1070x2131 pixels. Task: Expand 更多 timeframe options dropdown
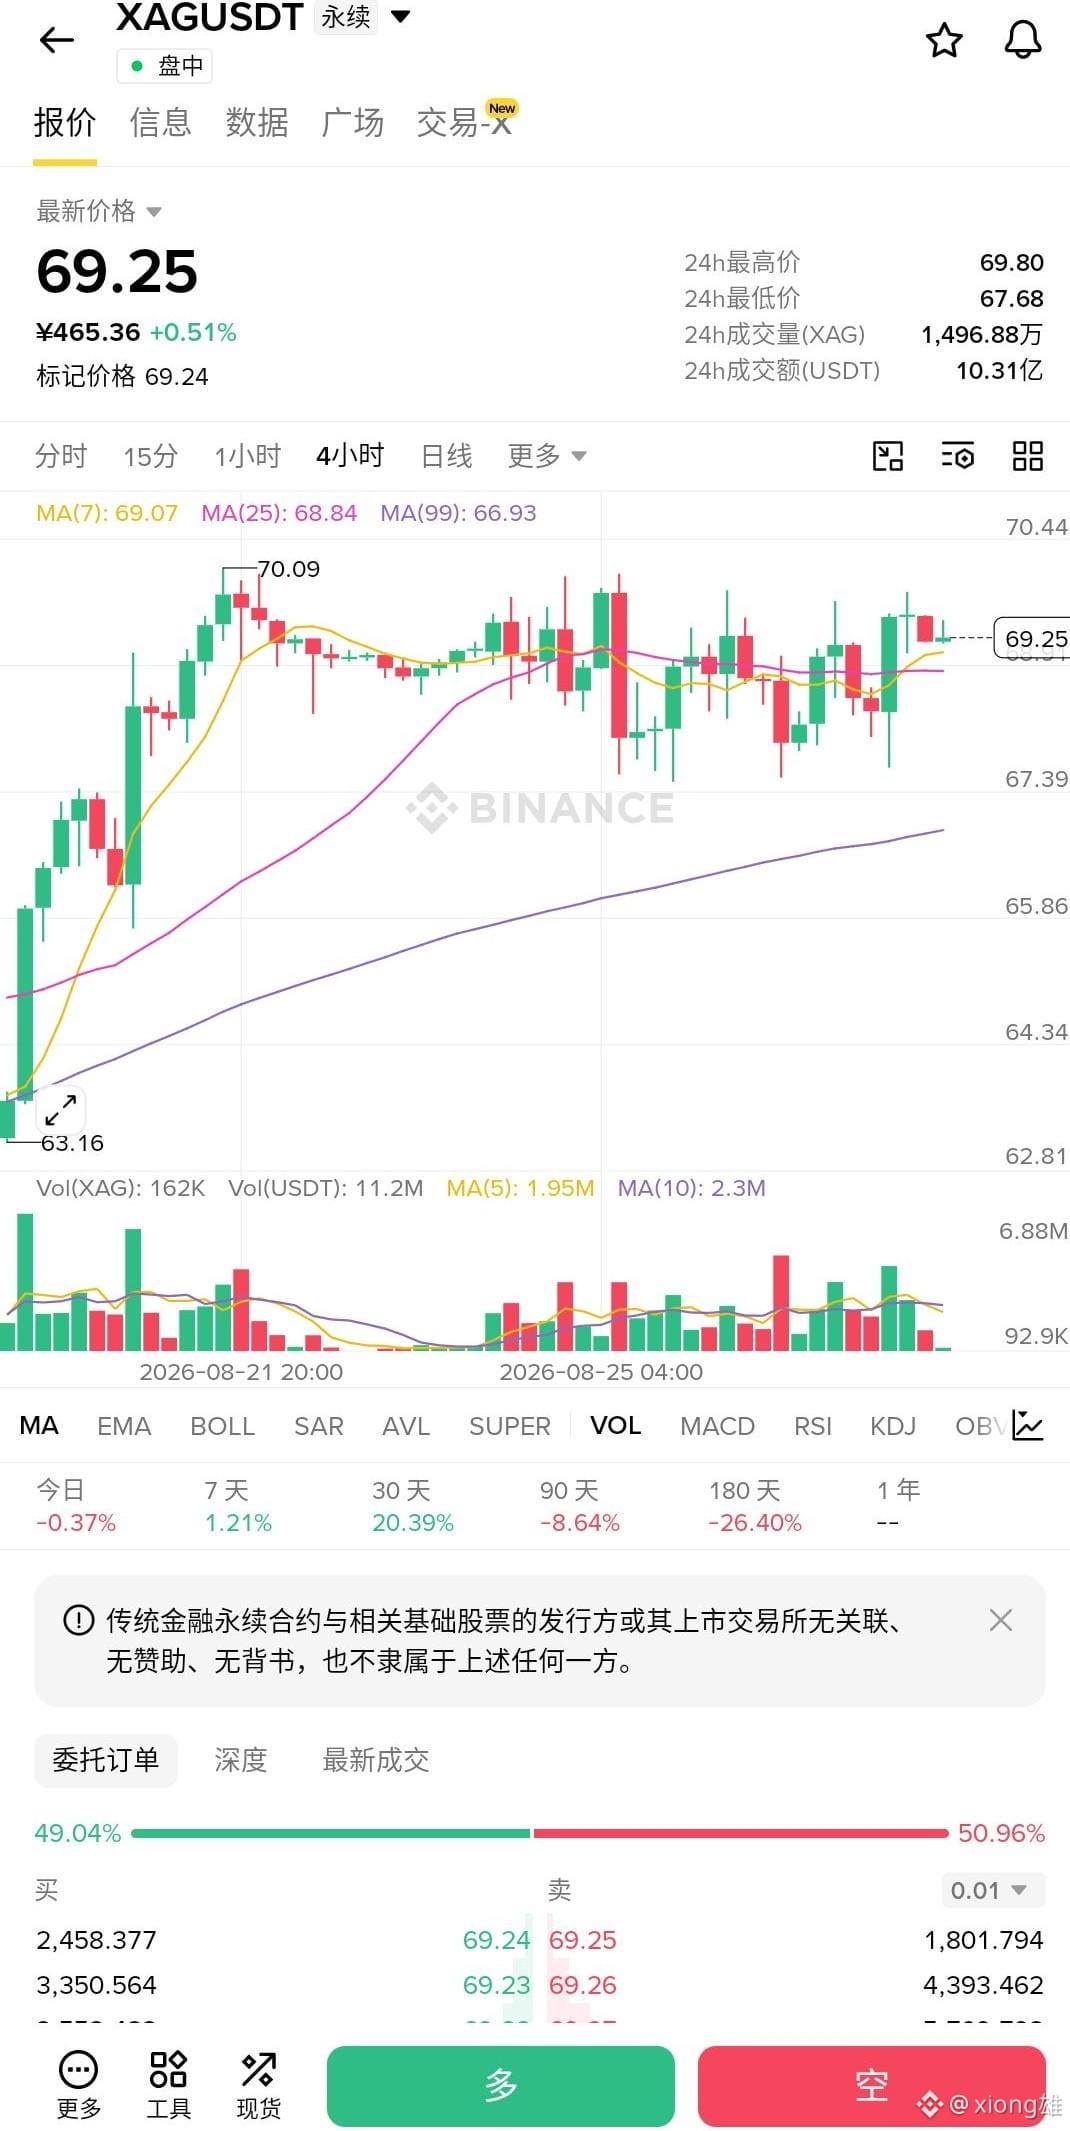tap(546, 456)
